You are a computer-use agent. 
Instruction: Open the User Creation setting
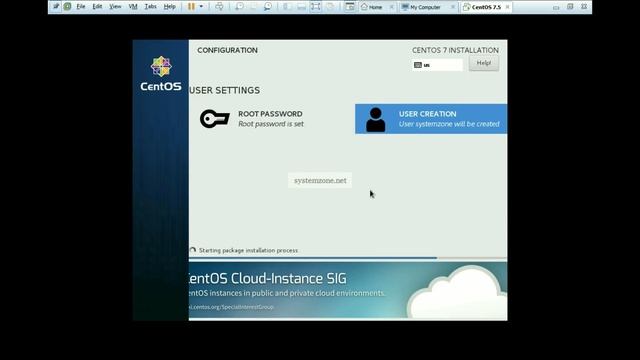(x=431, y=119)
